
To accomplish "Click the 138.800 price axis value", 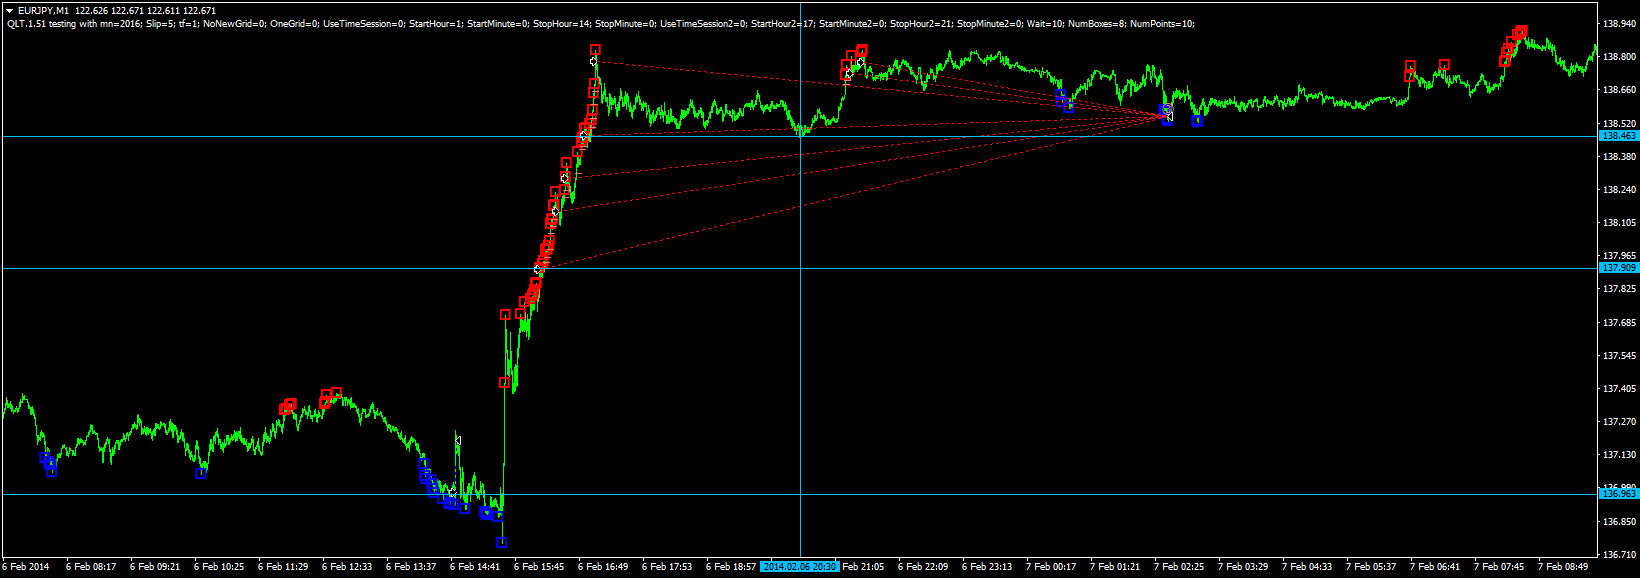I will coord(1619,56).
